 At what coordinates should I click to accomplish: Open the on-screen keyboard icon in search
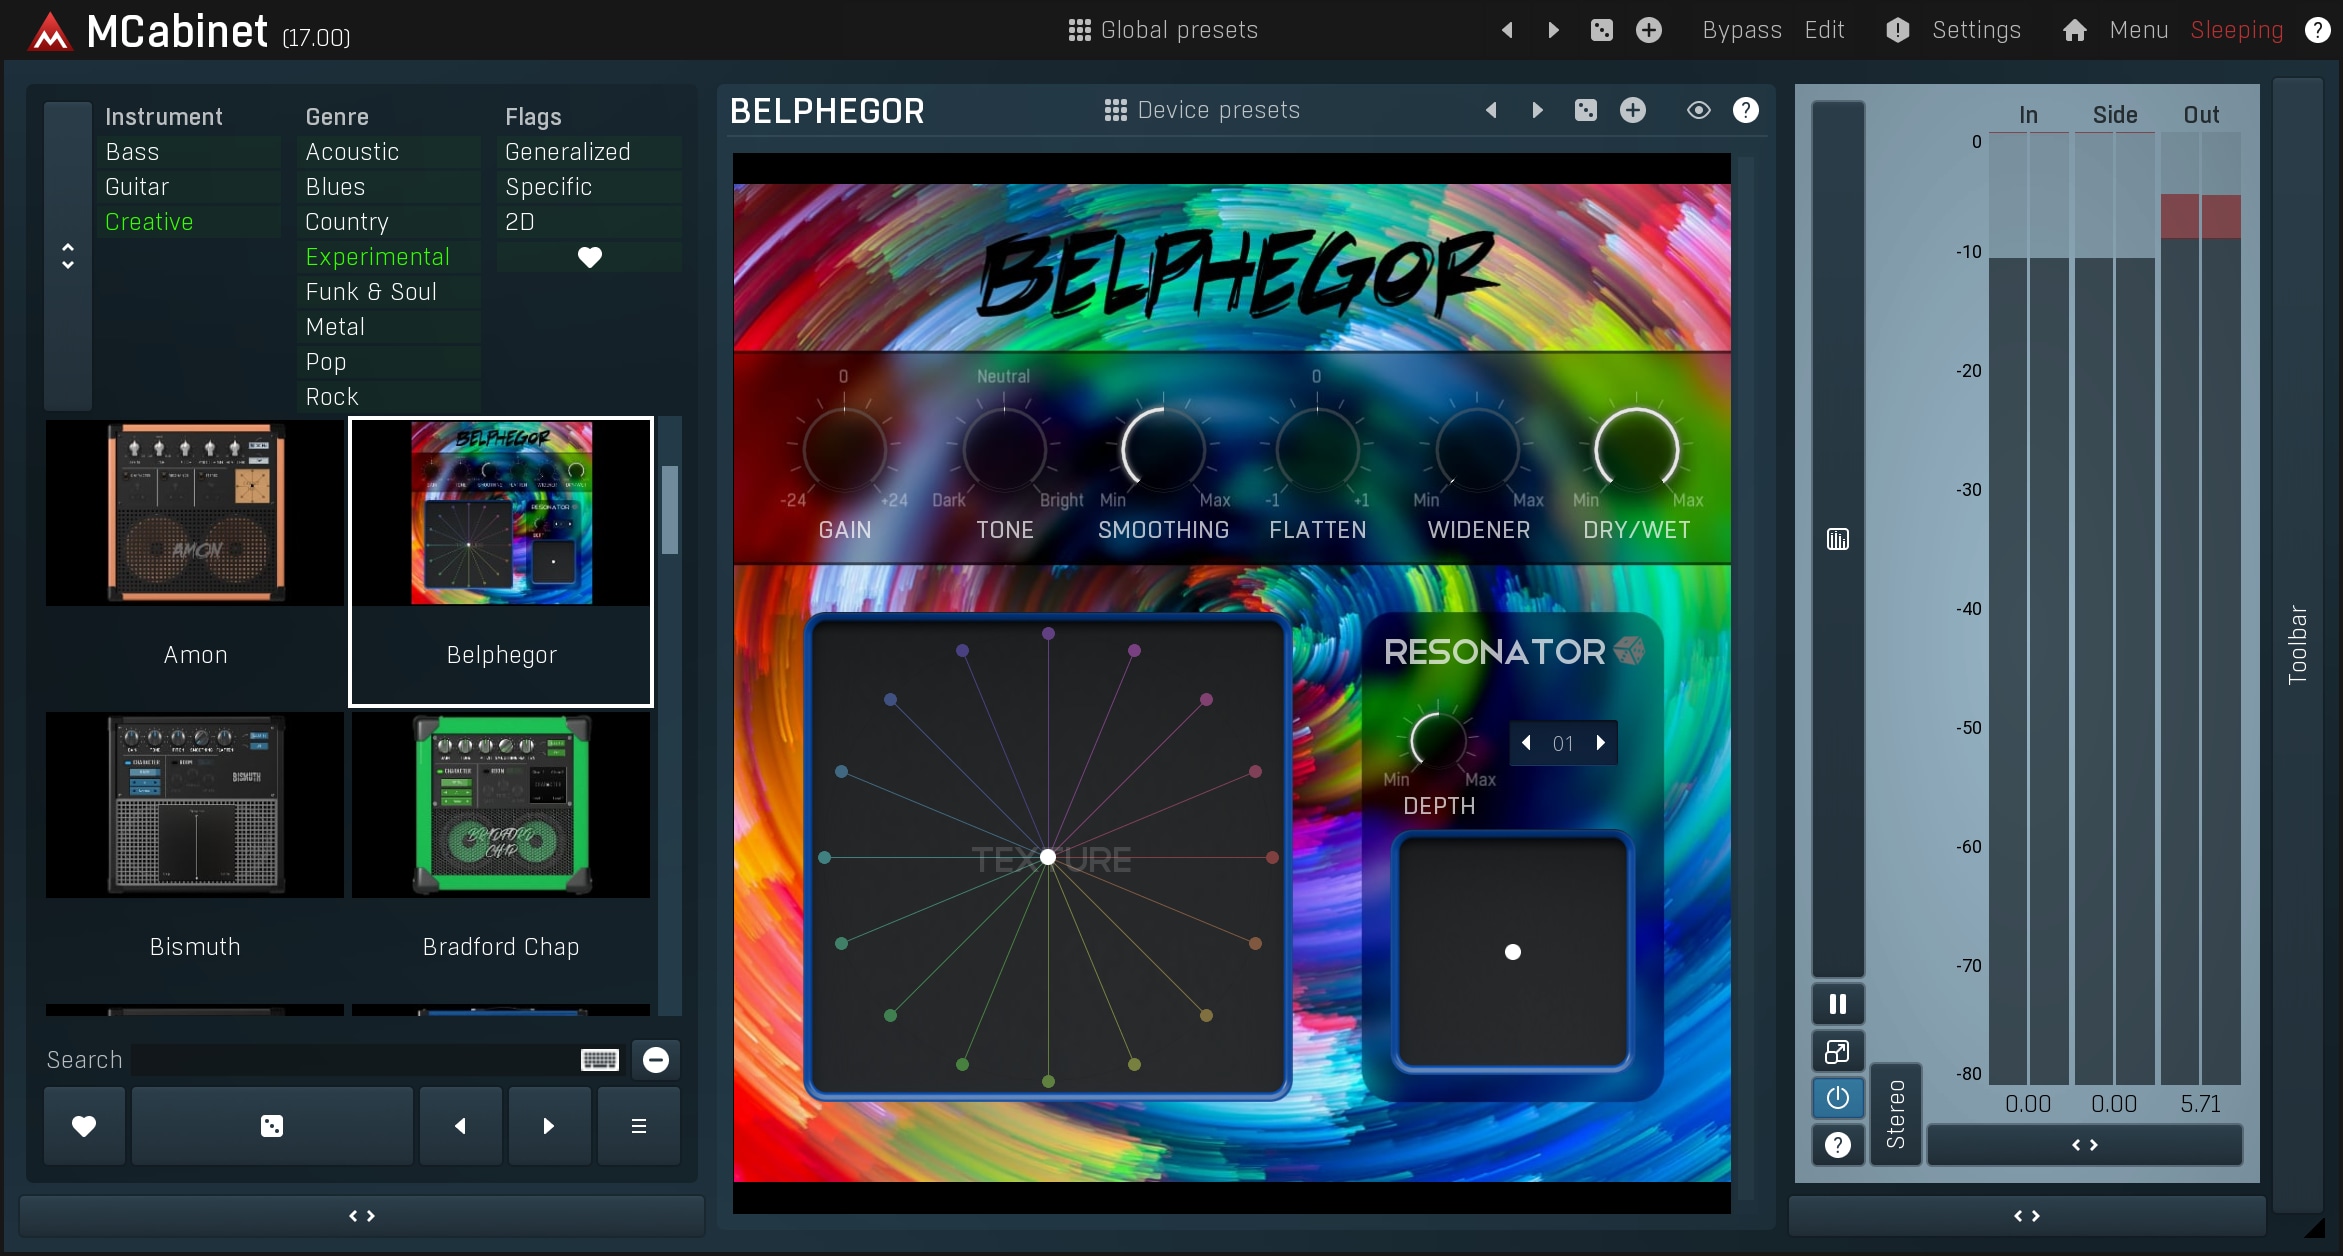pyautogui.click(x=600, y=1060)
